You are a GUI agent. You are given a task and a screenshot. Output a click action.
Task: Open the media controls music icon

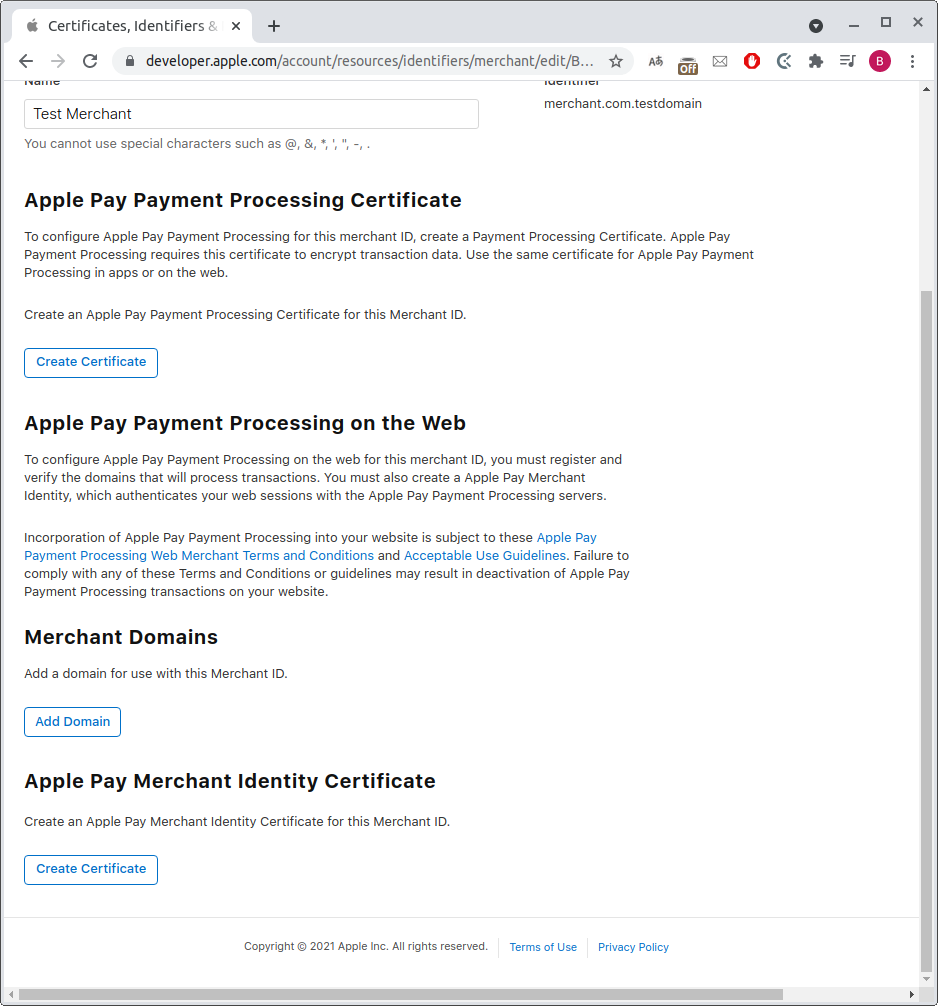tap(848, 61)
